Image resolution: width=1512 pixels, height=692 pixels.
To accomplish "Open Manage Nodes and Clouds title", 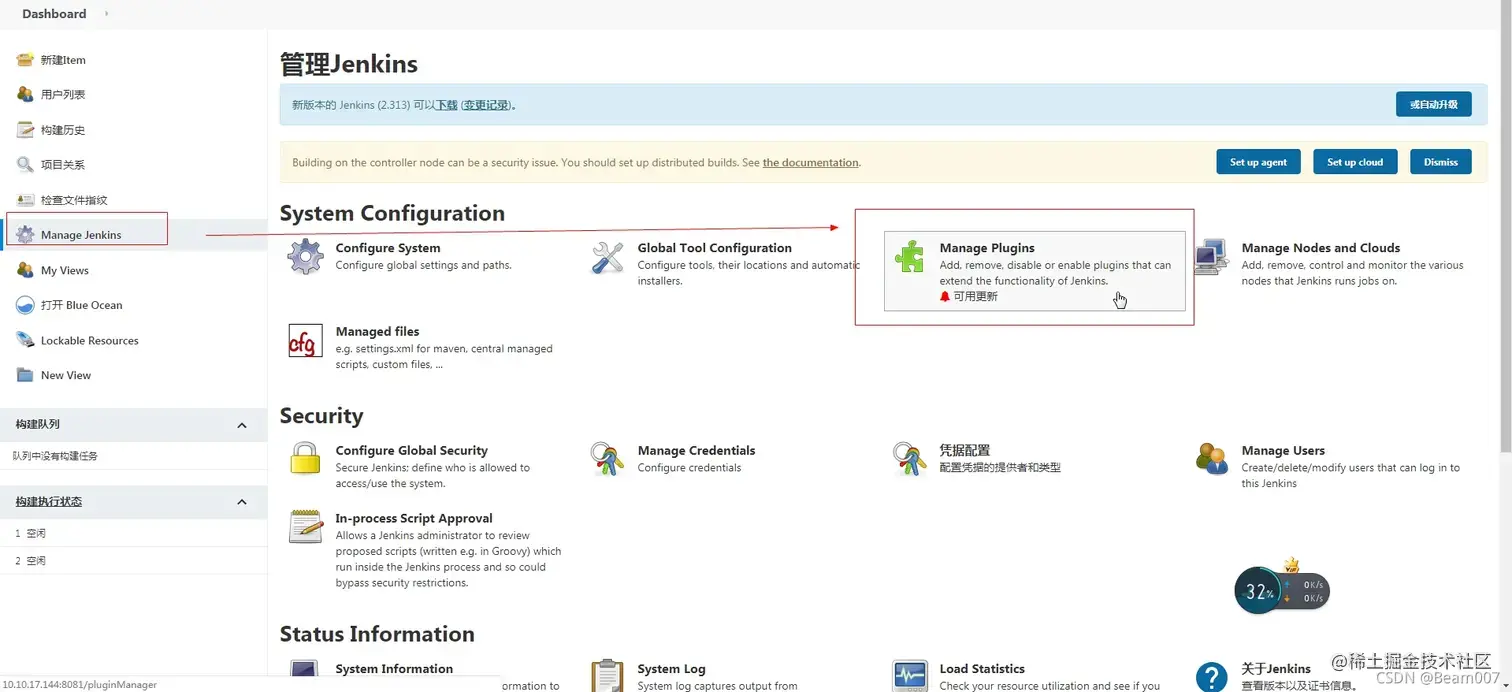I will pyautogui.click(x=1320, y=248).
